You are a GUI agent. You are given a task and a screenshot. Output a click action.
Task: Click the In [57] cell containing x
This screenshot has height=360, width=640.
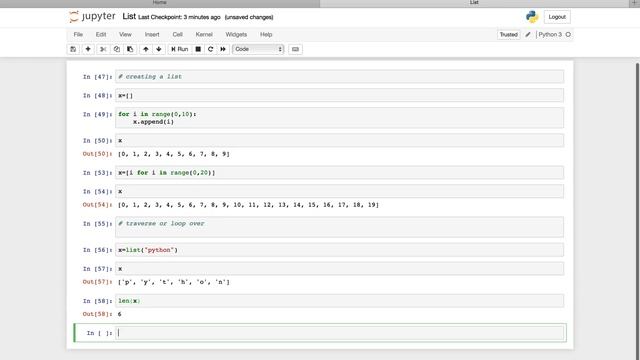pyautogui.click(x=340, y=269)
